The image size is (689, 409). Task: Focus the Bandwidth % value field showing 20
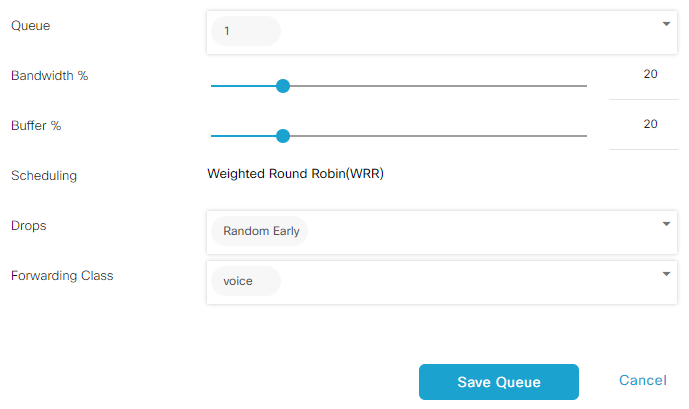coord(644,79)
